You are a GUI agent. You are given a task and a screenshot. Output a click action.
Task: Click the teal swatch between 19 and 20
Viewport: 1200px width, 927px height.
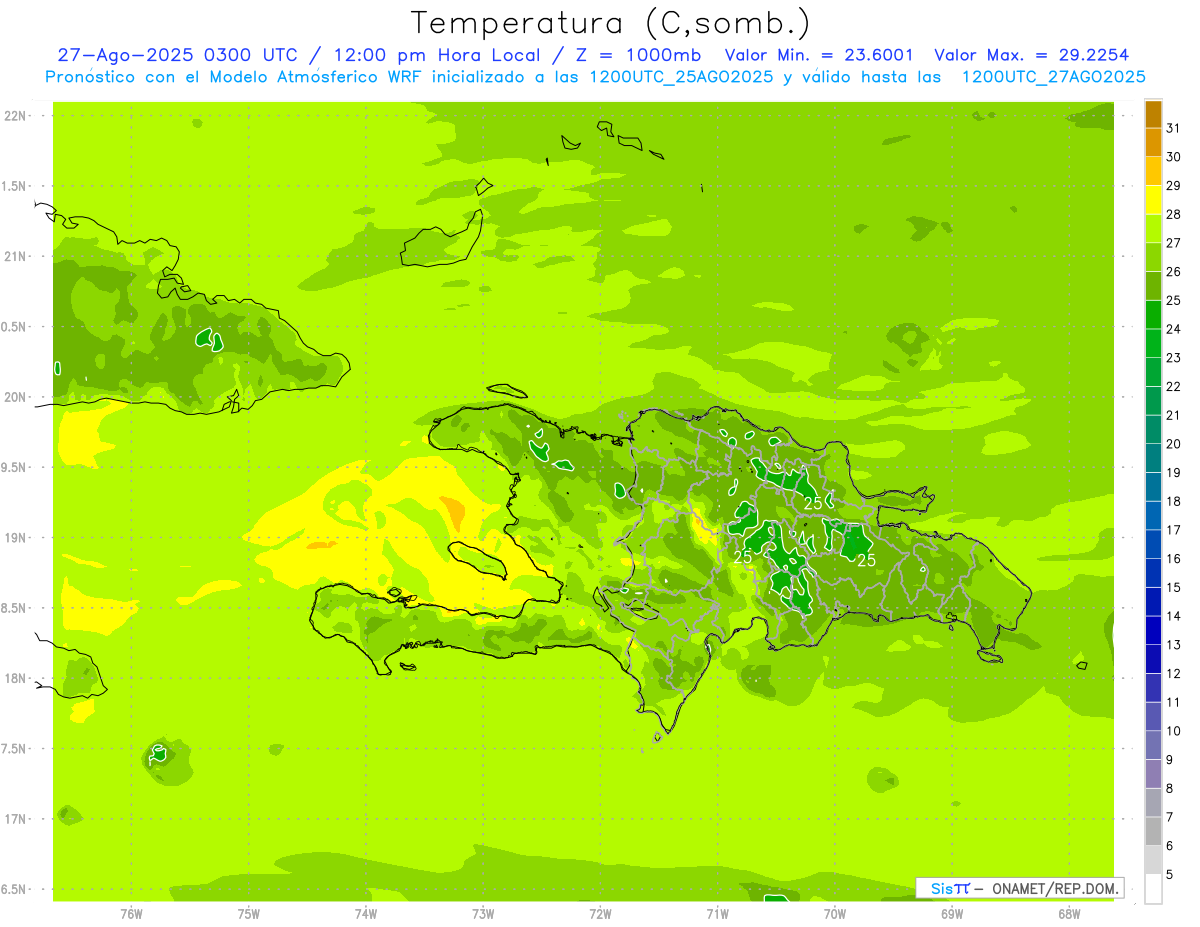[1153, 459]
